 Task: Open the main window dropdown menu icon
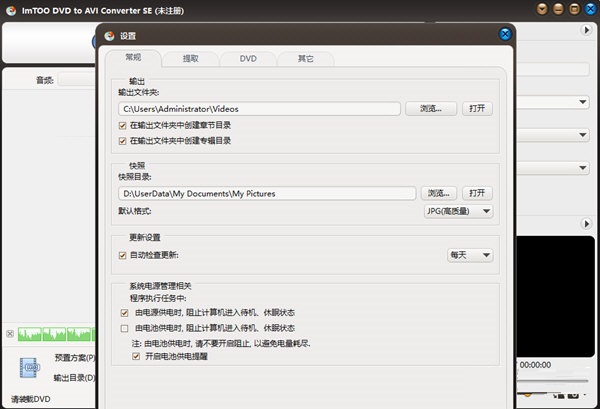(x=542, y=9)
